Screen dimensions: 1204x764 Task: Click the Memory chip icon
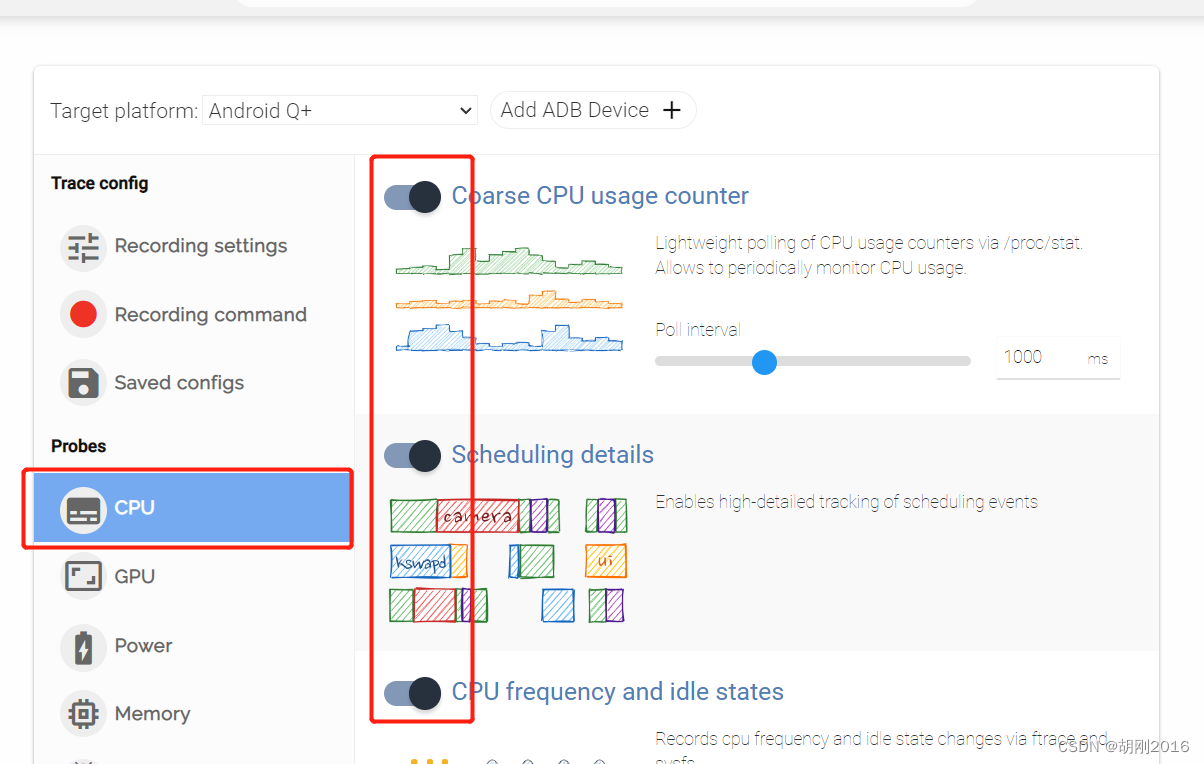tap(83, 714)
